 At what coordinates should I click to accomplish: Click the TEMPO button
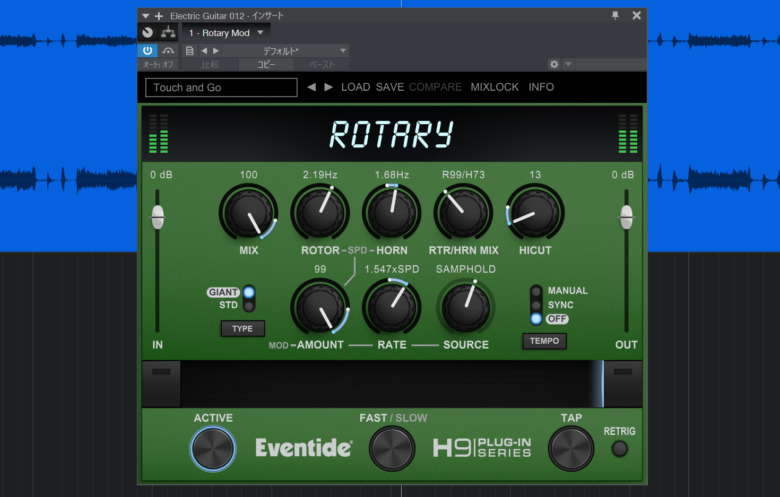pos(544,341)
